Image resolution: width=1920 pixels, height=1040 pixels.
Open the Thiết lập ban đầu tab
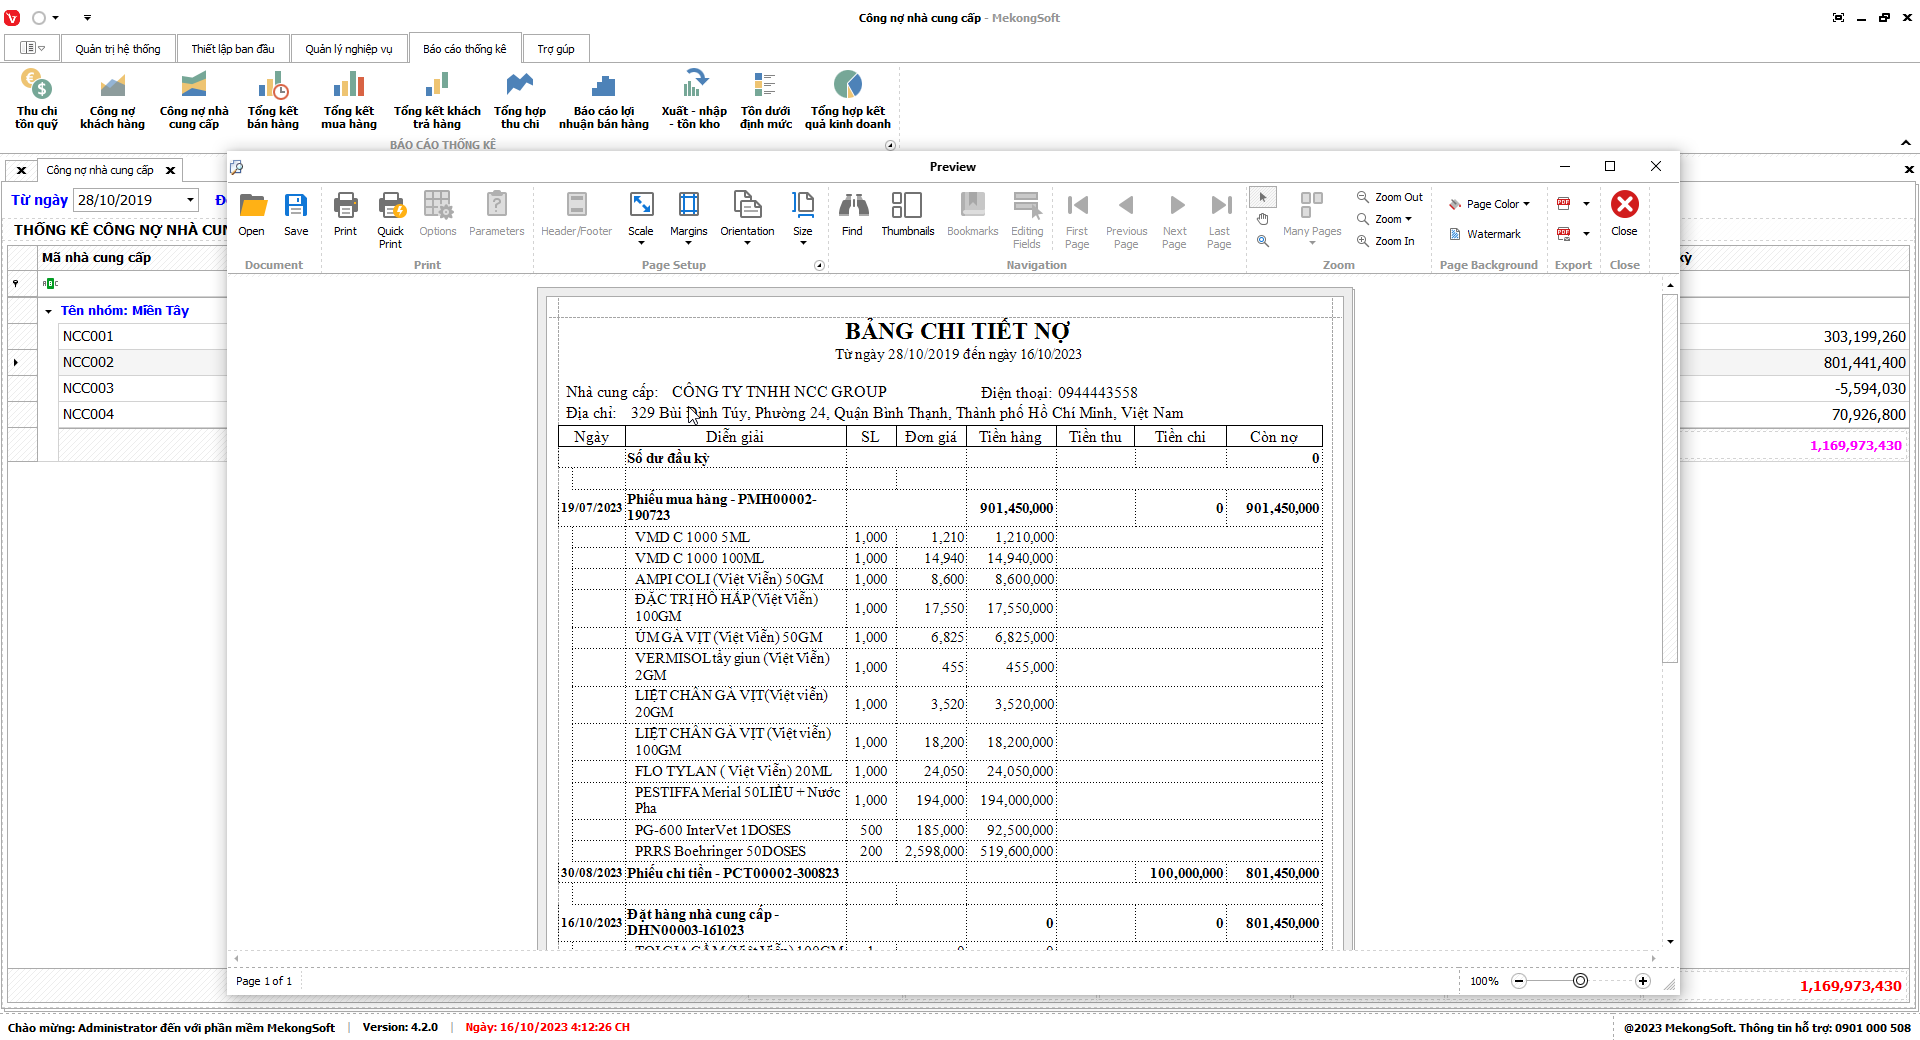click(232, 49)
